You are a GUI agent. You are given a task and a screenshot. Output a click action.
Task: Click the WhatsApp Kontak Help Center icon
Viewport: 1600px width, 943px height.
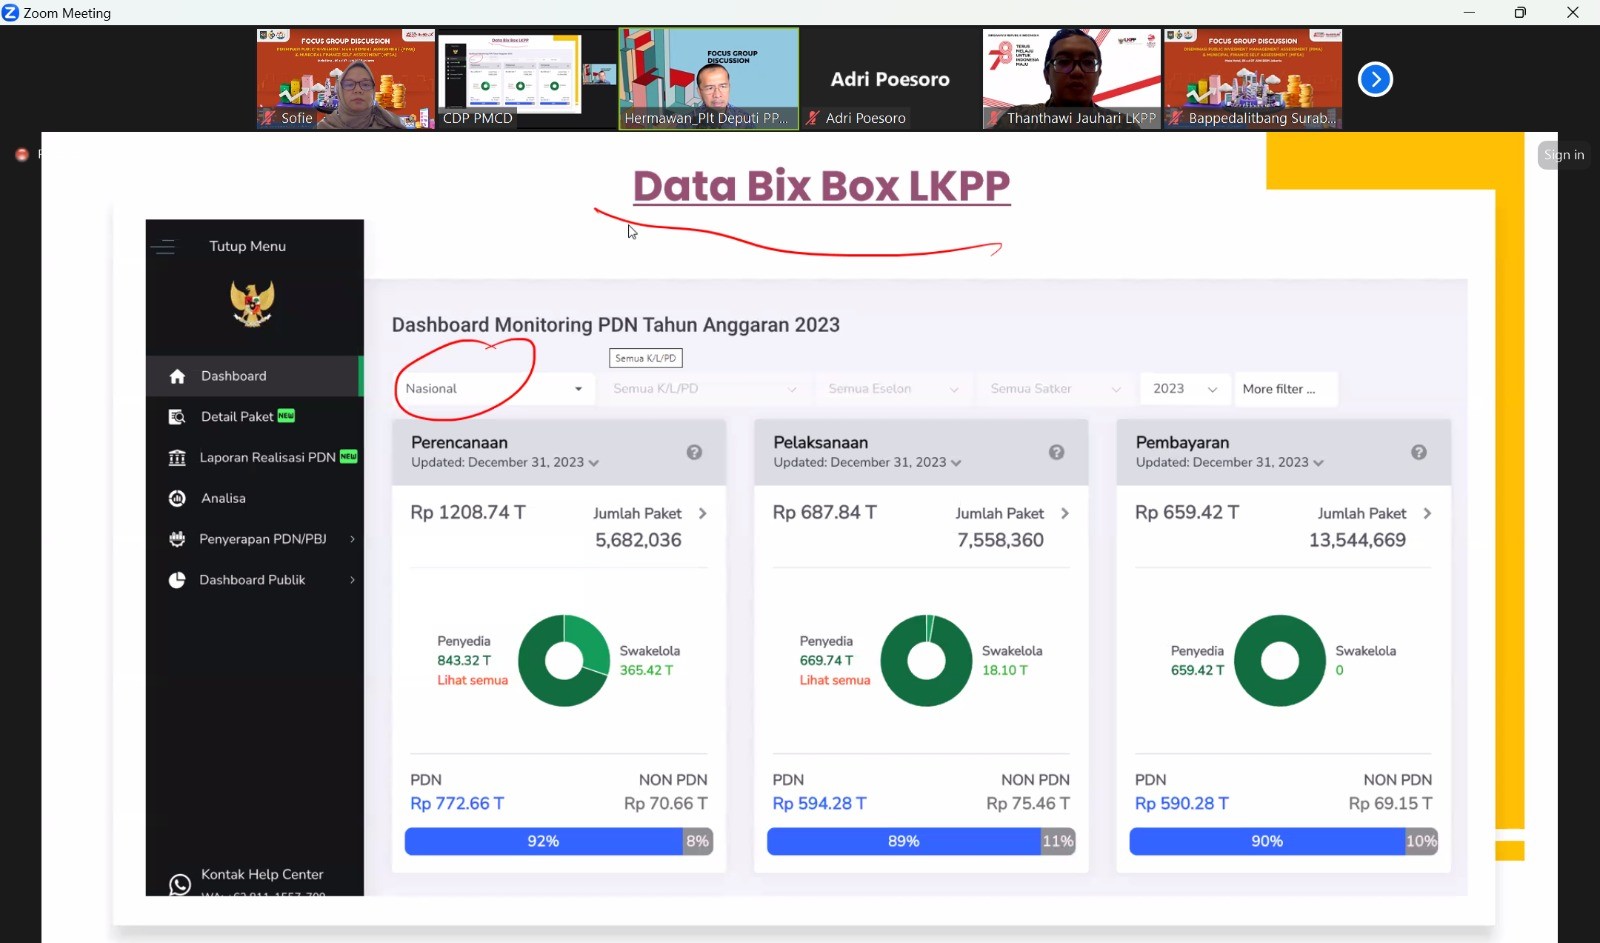180,885
